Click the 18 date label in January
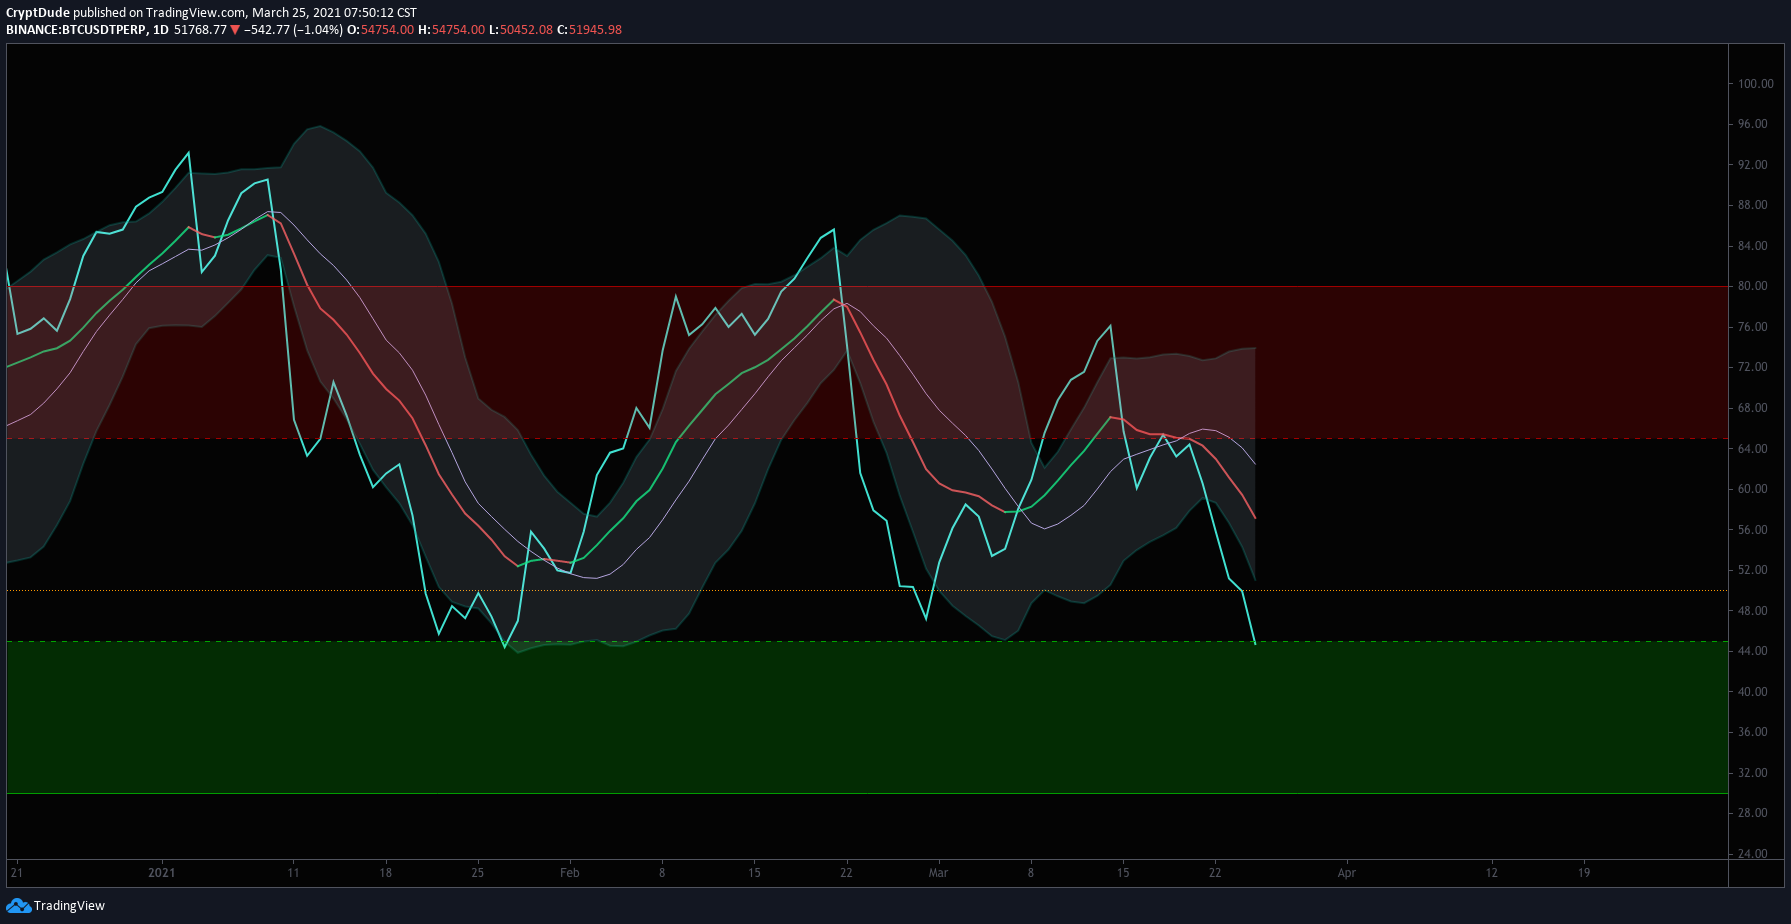 click(x=386, y=873)
